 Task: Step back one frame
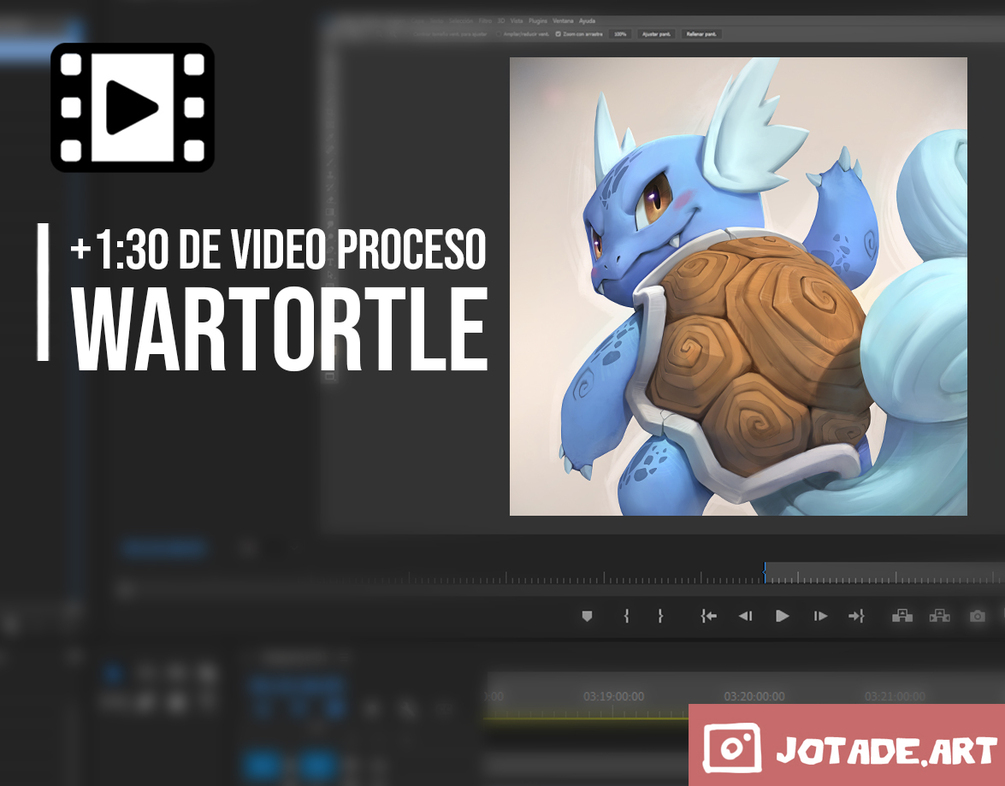pyautogui.click(x=745, y=616)
